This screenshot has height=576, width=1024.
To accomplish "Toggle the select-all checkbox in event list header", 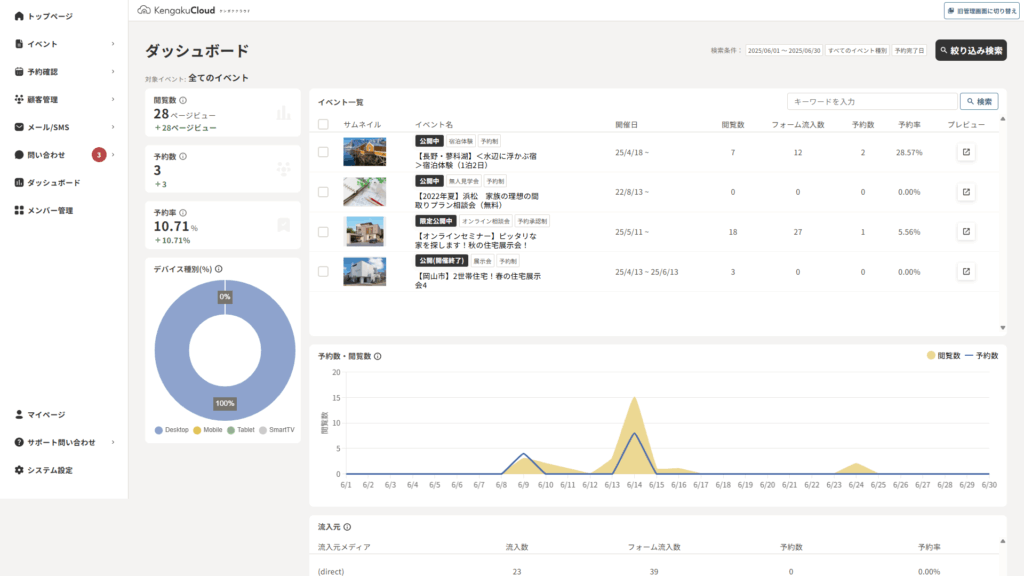I will (x=323, y=125).
